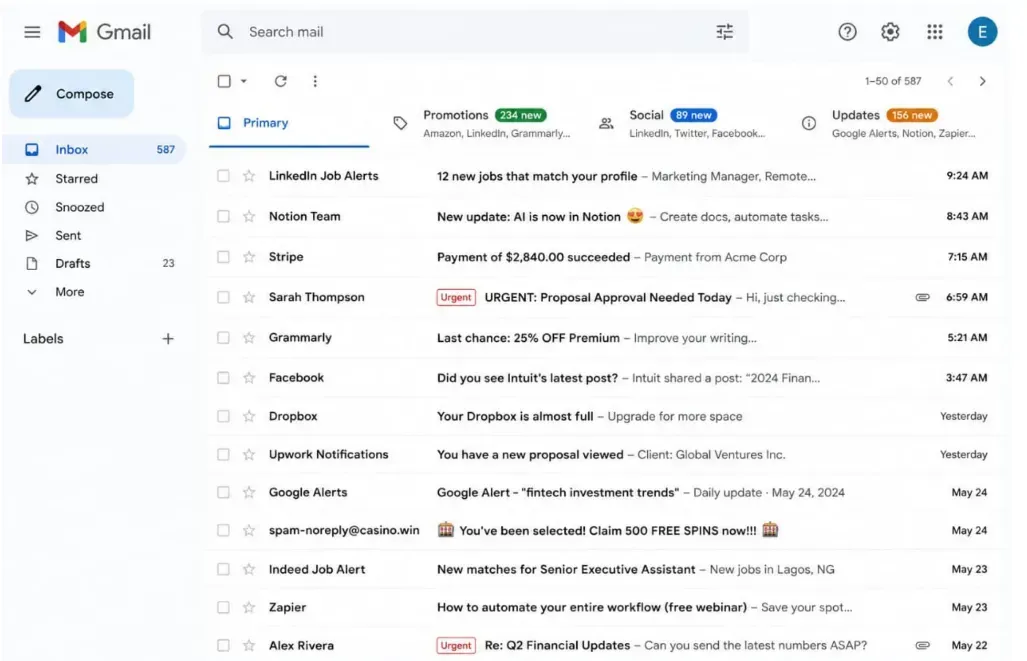Open the Inbox folder

[x=95, y=149]
